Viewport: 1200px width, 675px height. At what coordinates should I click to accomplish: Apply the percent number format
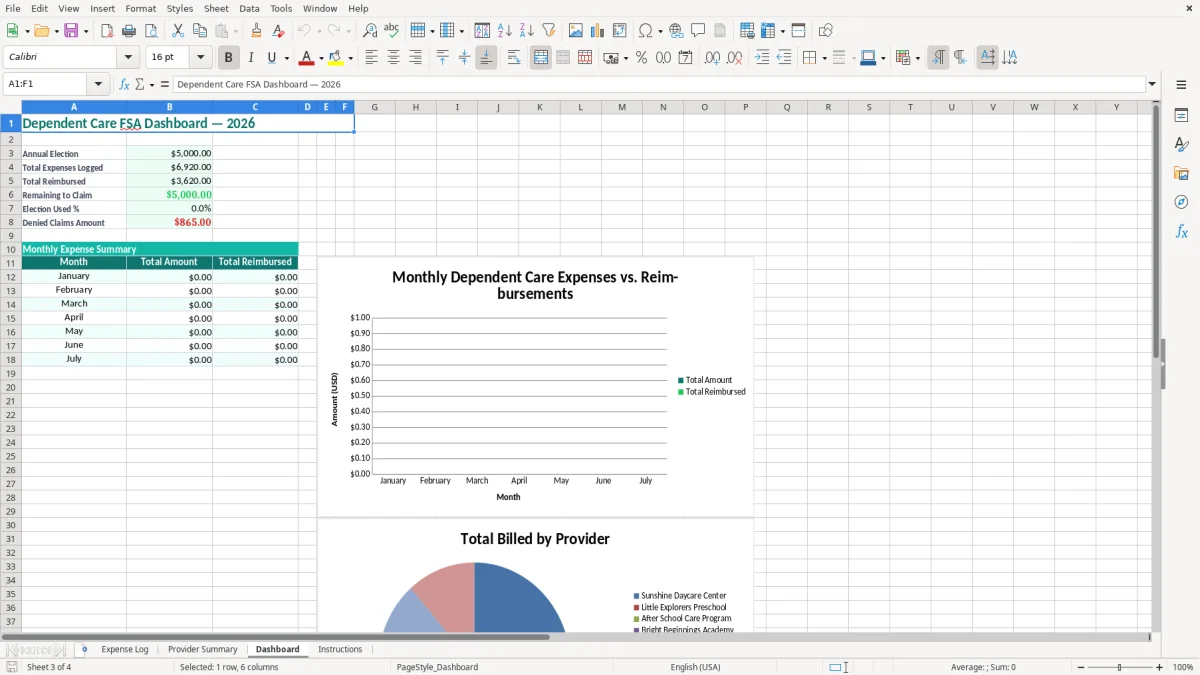point(642,58)
